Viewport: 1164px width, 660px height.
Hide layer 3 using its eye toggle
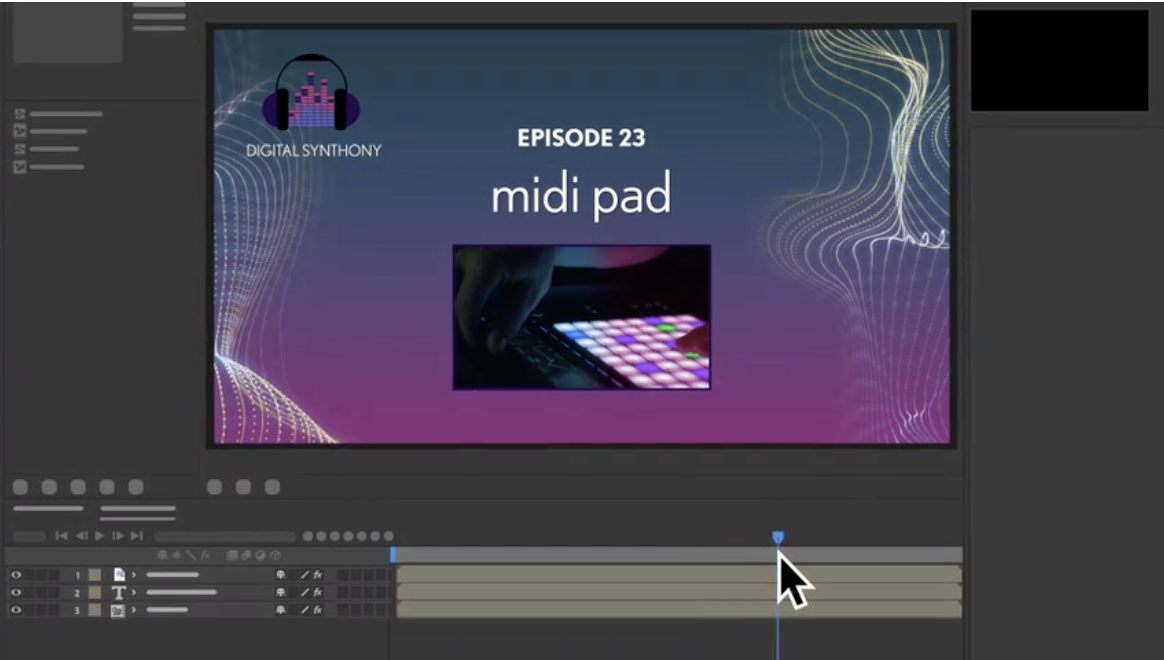[x=14, y=610]
